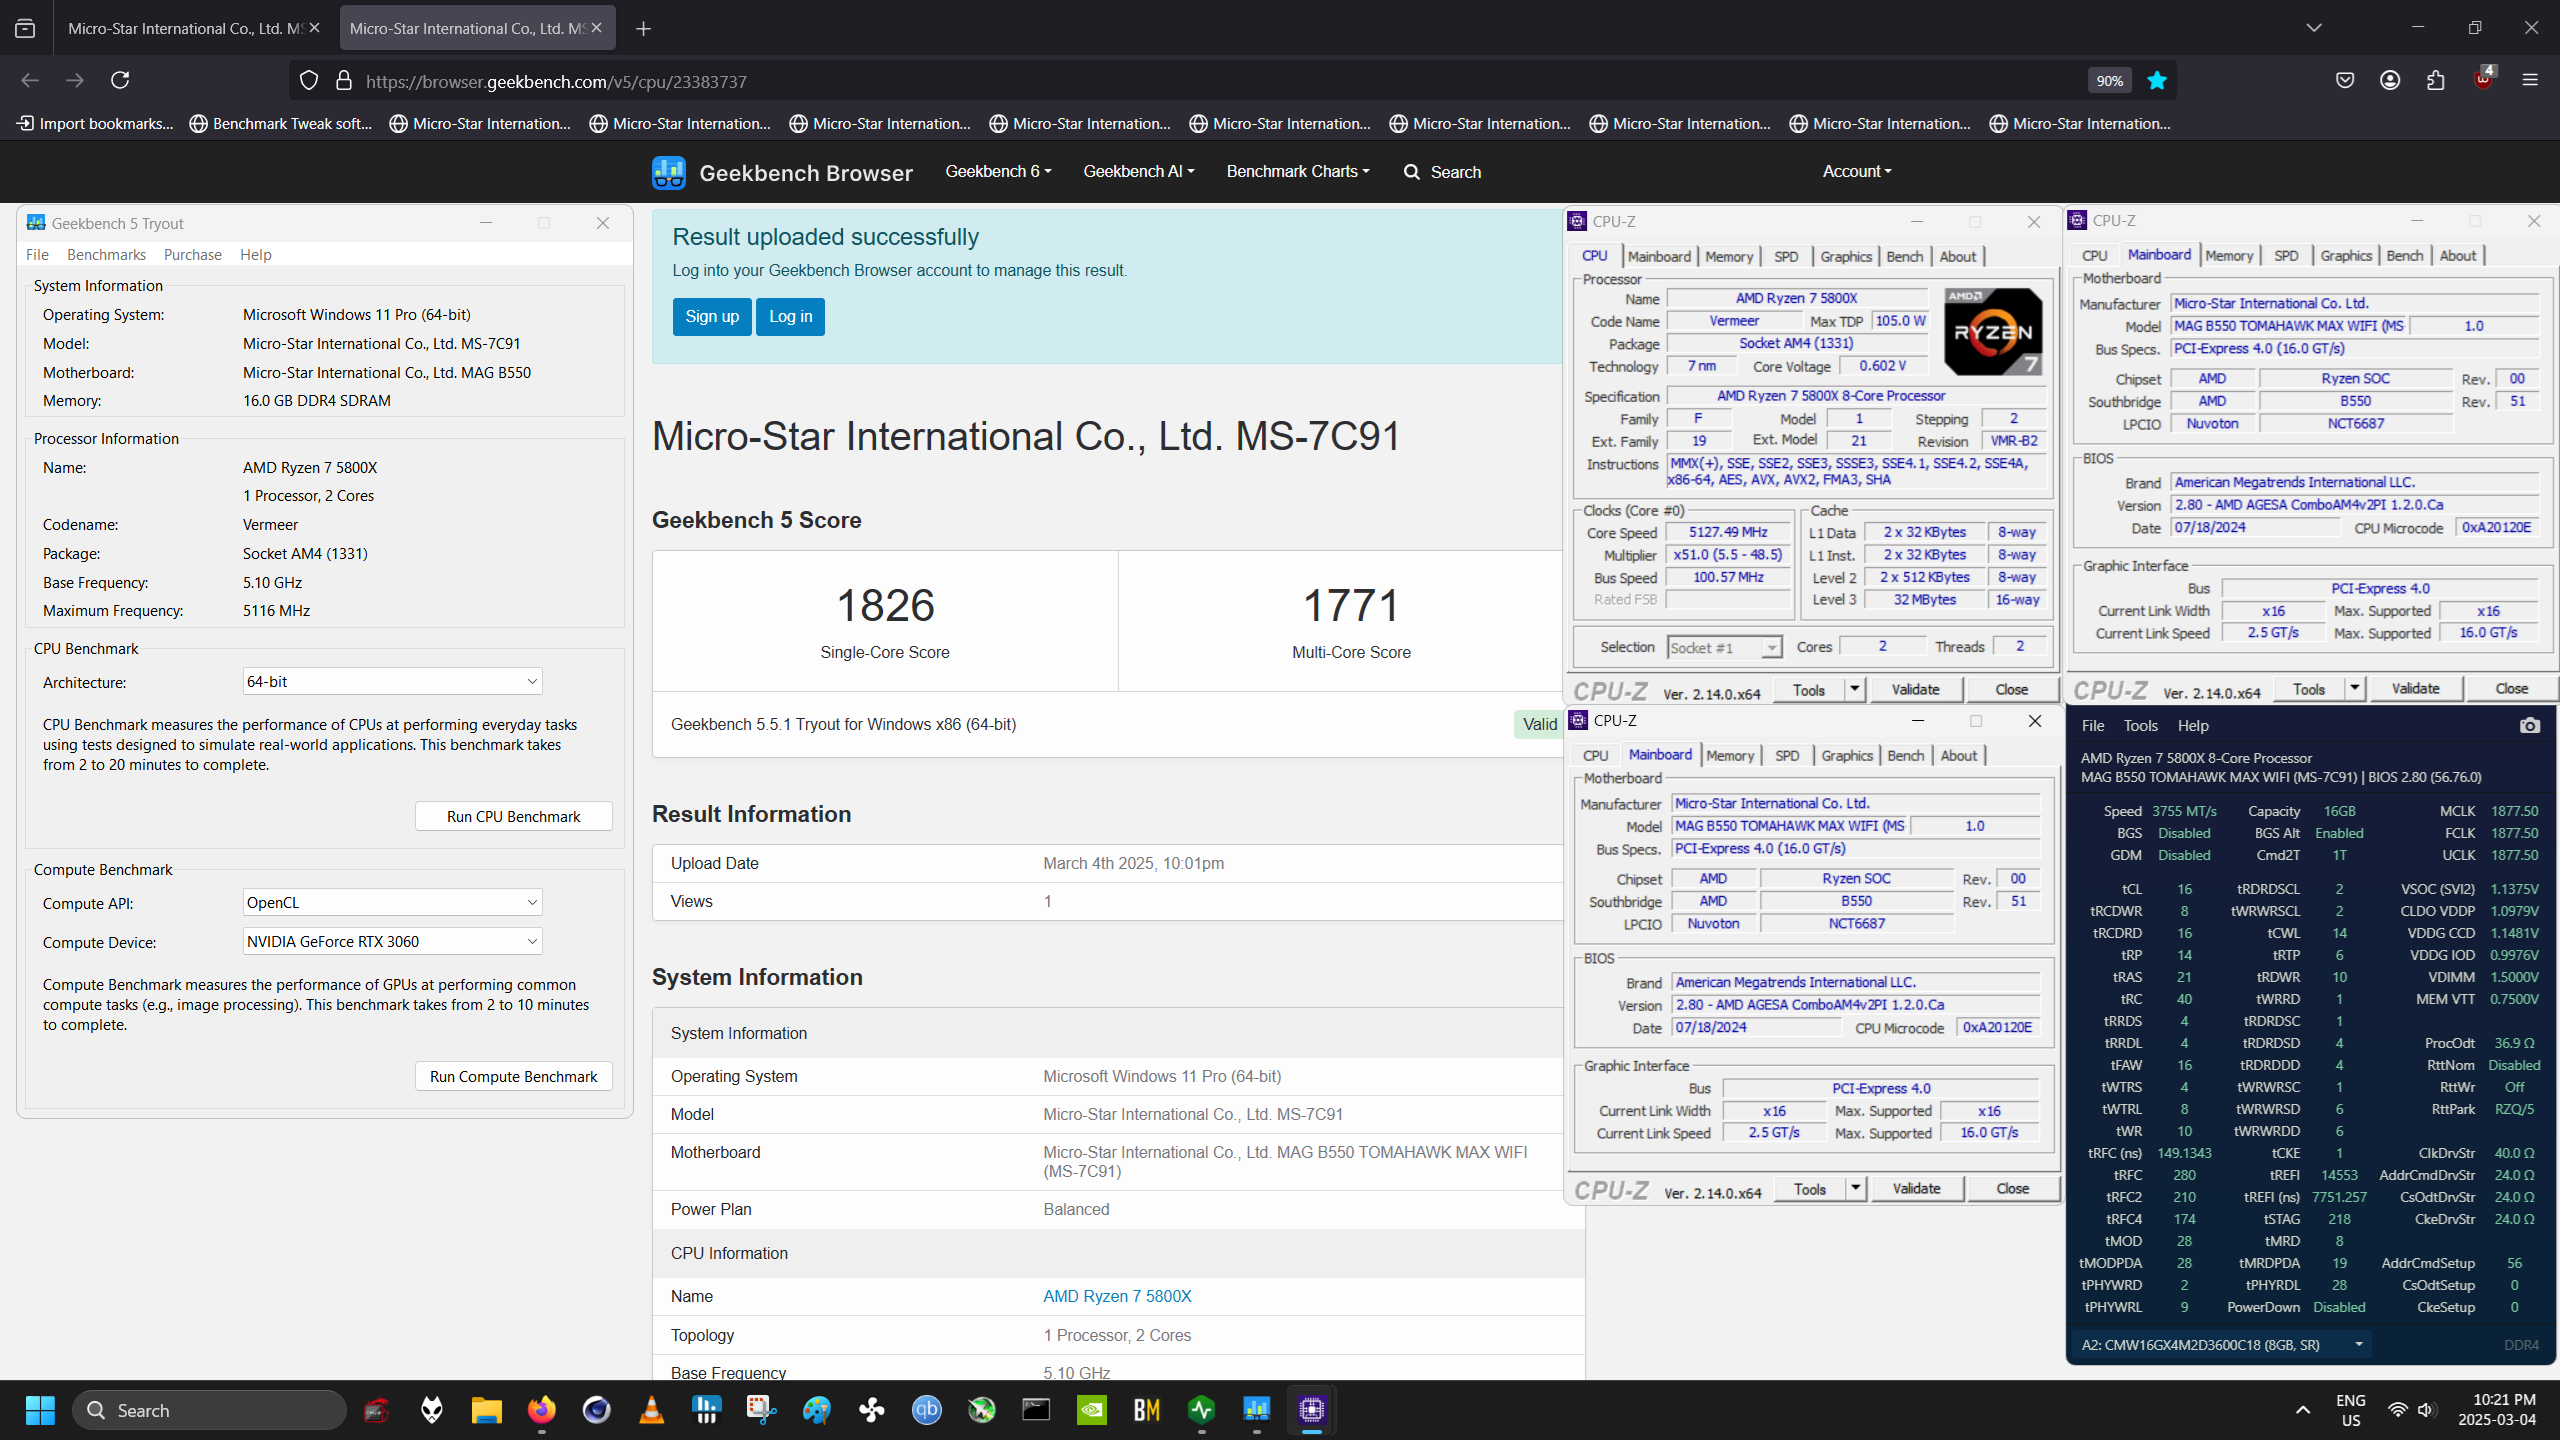Open the NVIDIA app from taskbar
2560x1440 pixels.
[x=1092, y=1410]
